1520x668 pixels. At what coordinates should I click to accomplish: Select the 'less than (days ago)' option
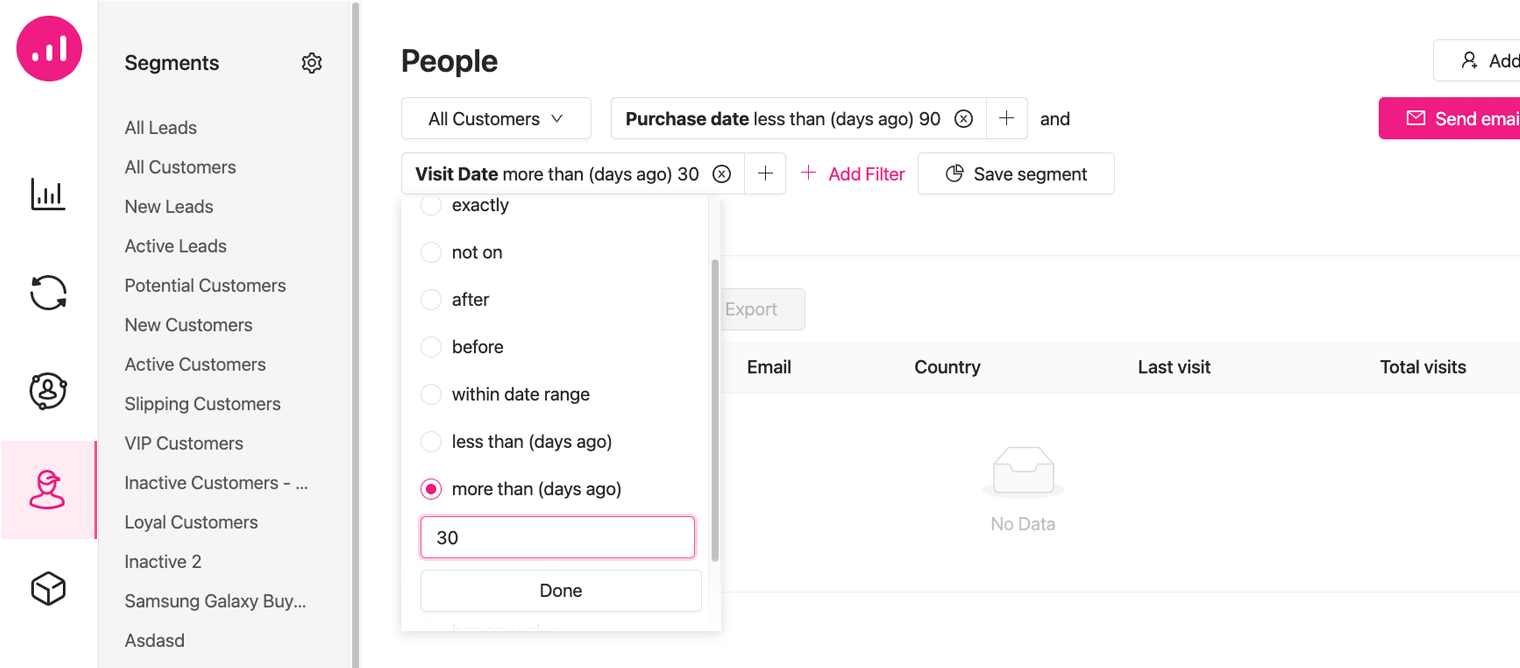tap(431, 442)
